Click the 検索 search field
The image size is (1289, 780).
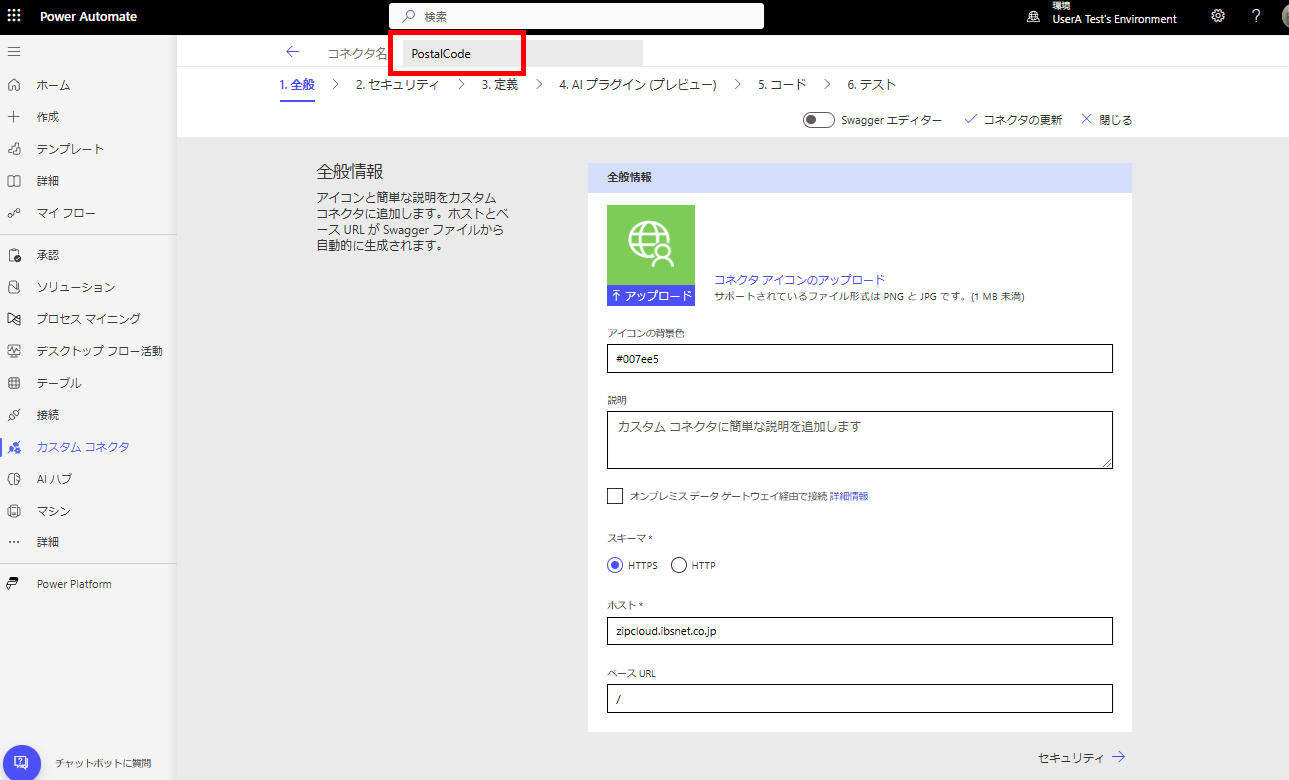(576, 16)
